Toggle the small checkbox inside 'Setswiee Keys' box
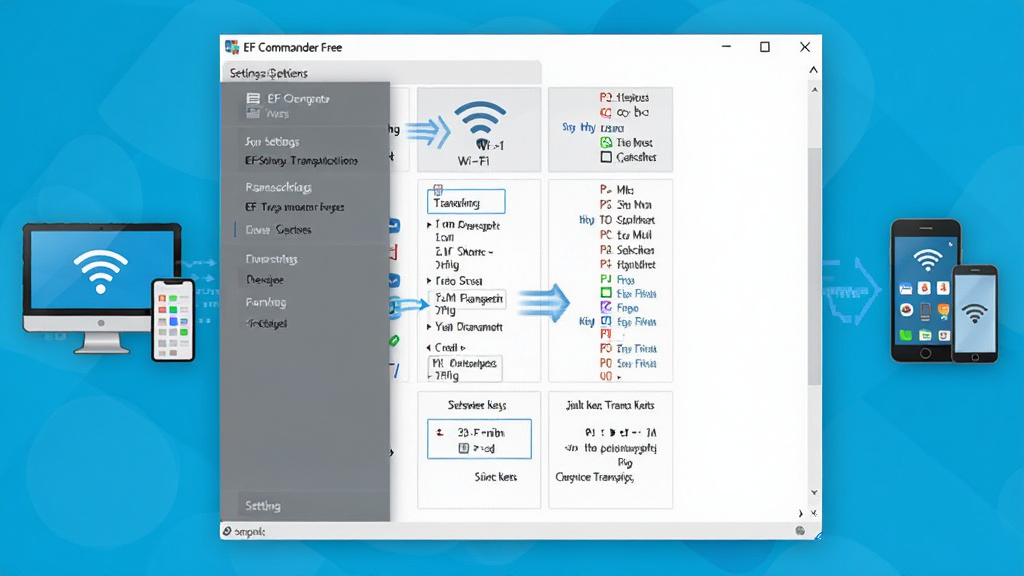 [x=464, y=448]
